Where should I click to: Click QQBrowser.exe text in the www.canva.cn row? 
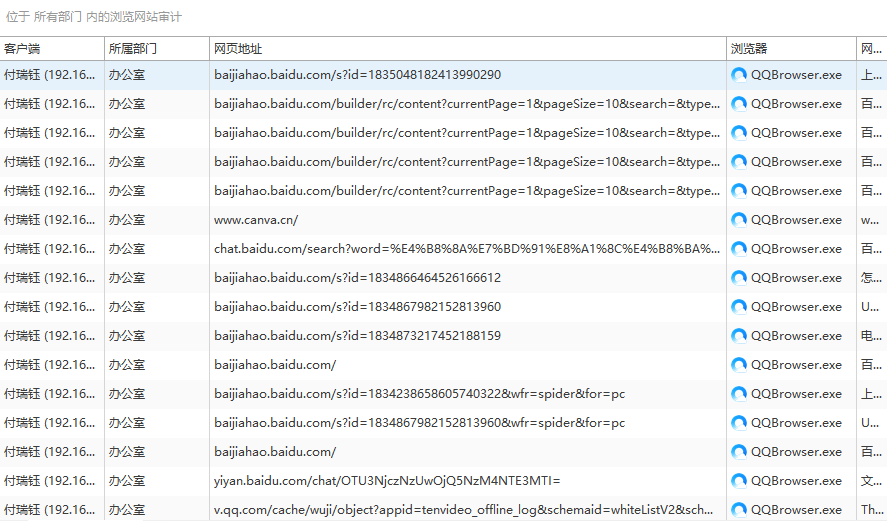tap(796, 220)
